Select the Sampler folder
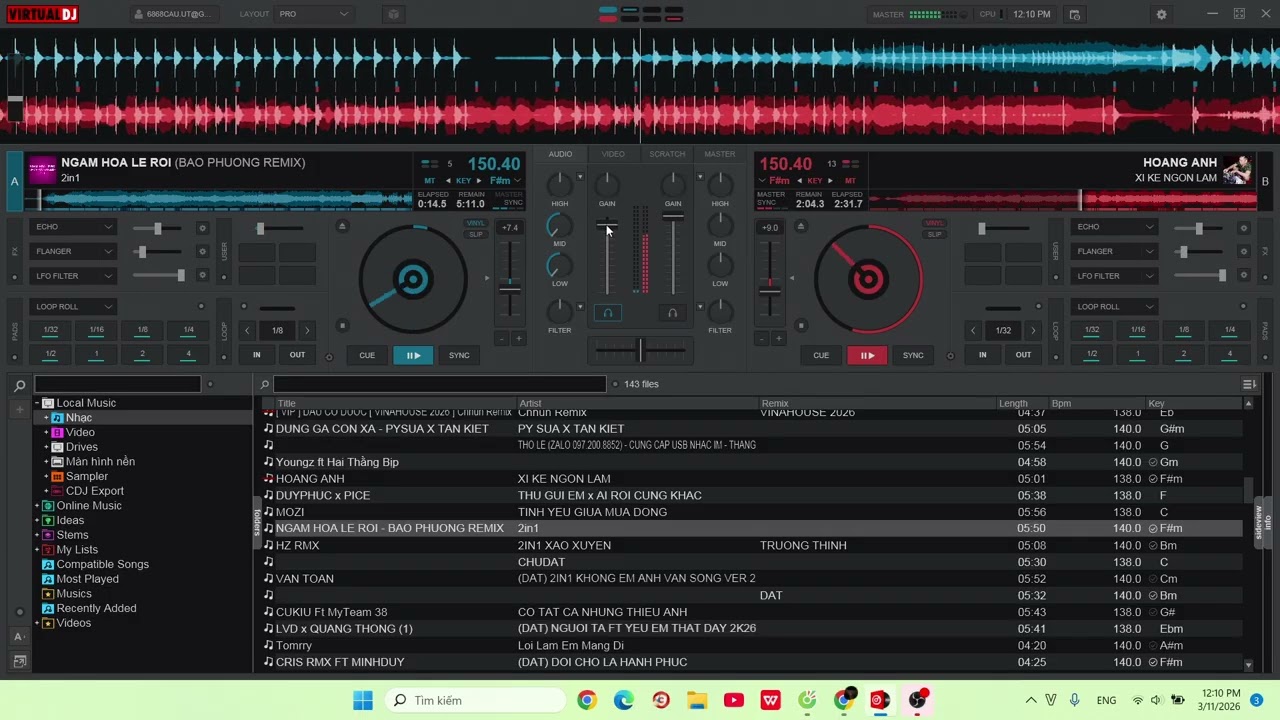Viewport: 1280px width, 720px height. [87, 476]
